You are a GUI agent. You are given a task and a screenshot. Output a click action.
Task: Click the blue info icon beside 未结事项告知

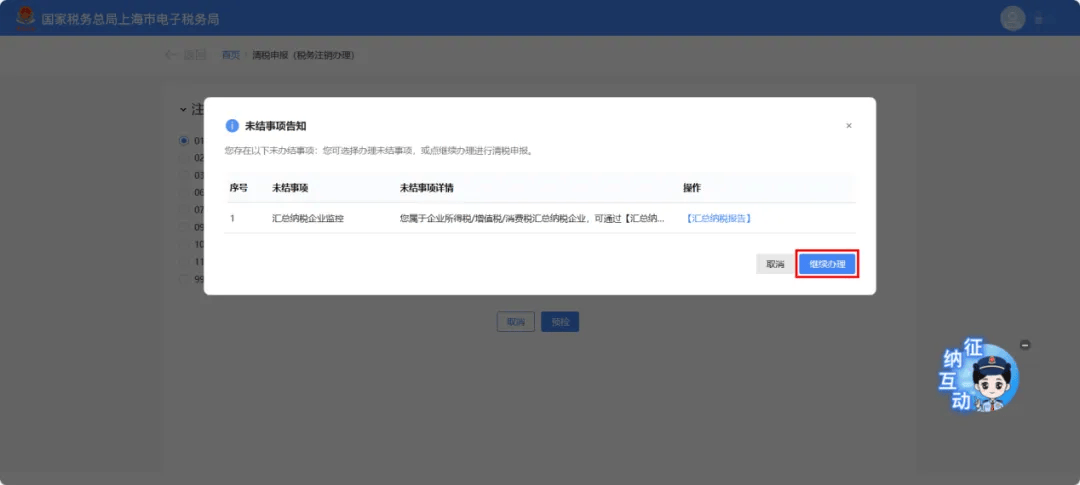(232, 126)
